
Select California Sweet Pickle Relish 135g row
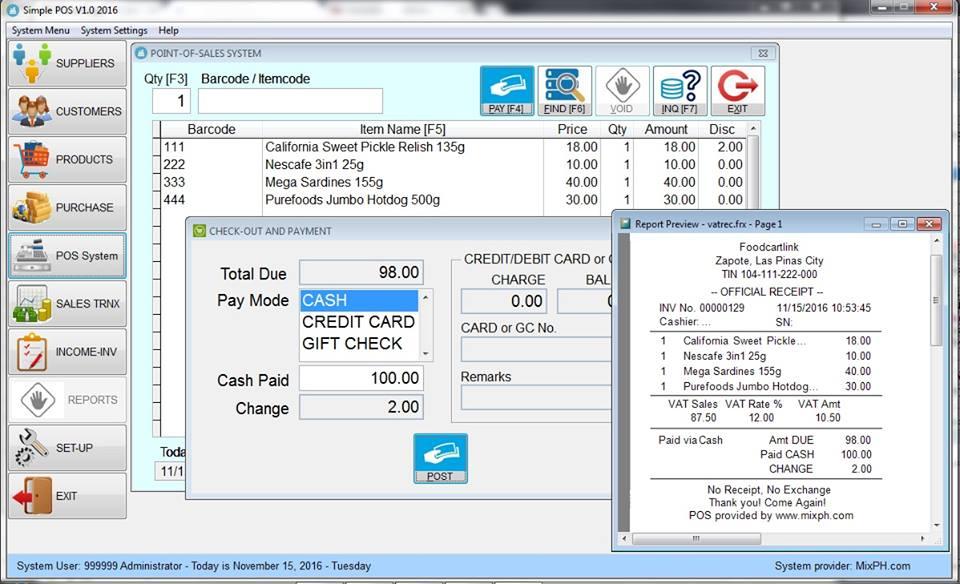[453, 147]
